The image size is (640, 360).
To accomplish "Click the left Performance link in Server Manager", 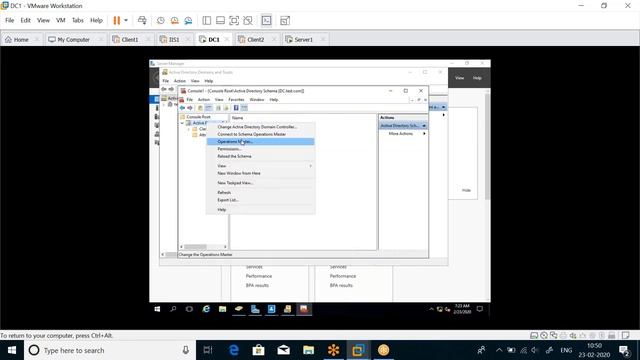I will tap(259, 276).
